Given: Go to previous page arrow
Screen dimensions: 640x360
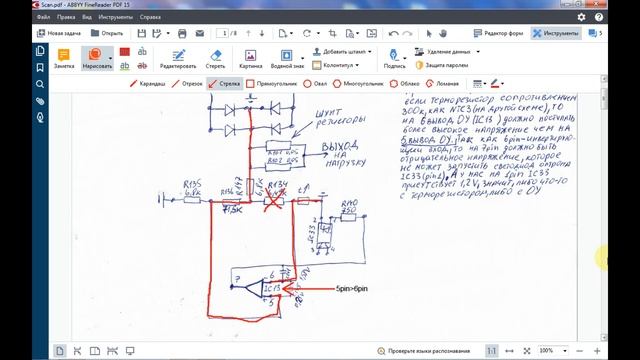Looking at the screenshot, I should tap(248, 33).
